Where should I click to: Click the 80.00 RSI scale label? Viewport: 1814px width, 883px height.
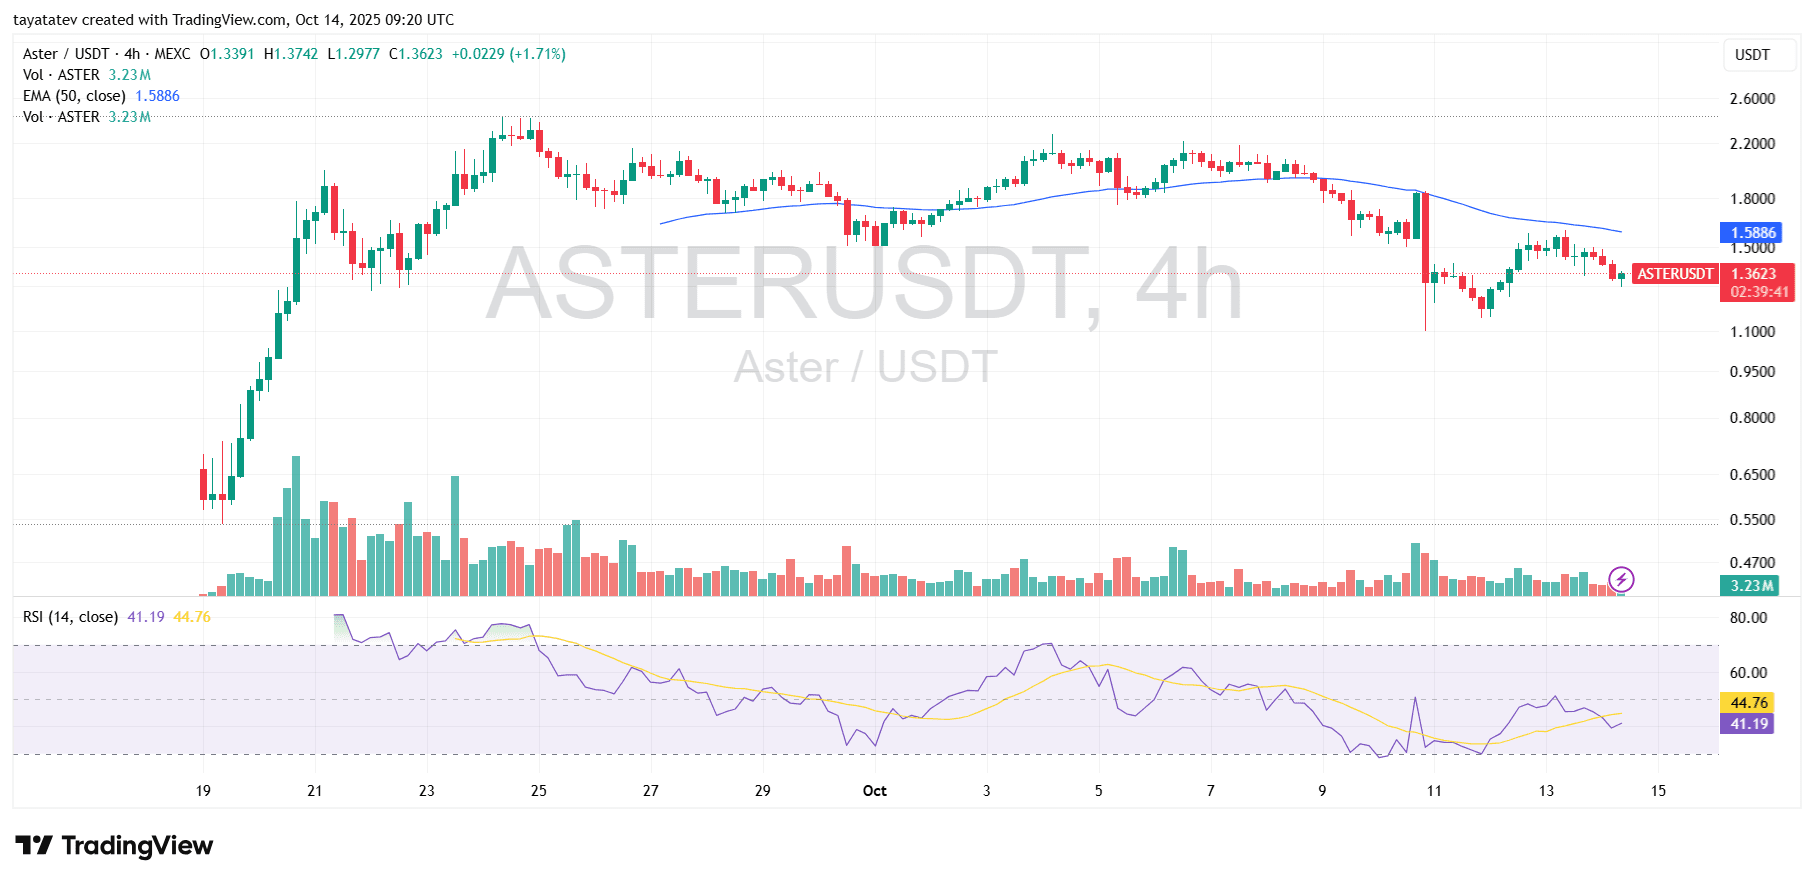pyautogui.click(x=1748, y=618)
